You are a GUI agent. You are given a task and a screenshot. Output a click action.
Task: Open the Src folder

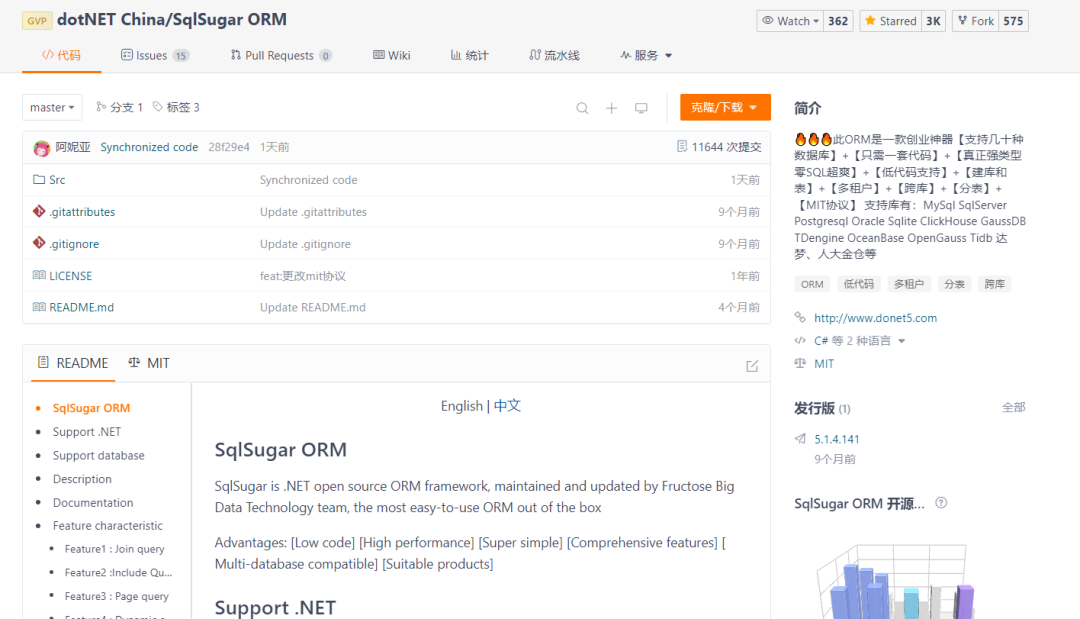tap(57, 179)
